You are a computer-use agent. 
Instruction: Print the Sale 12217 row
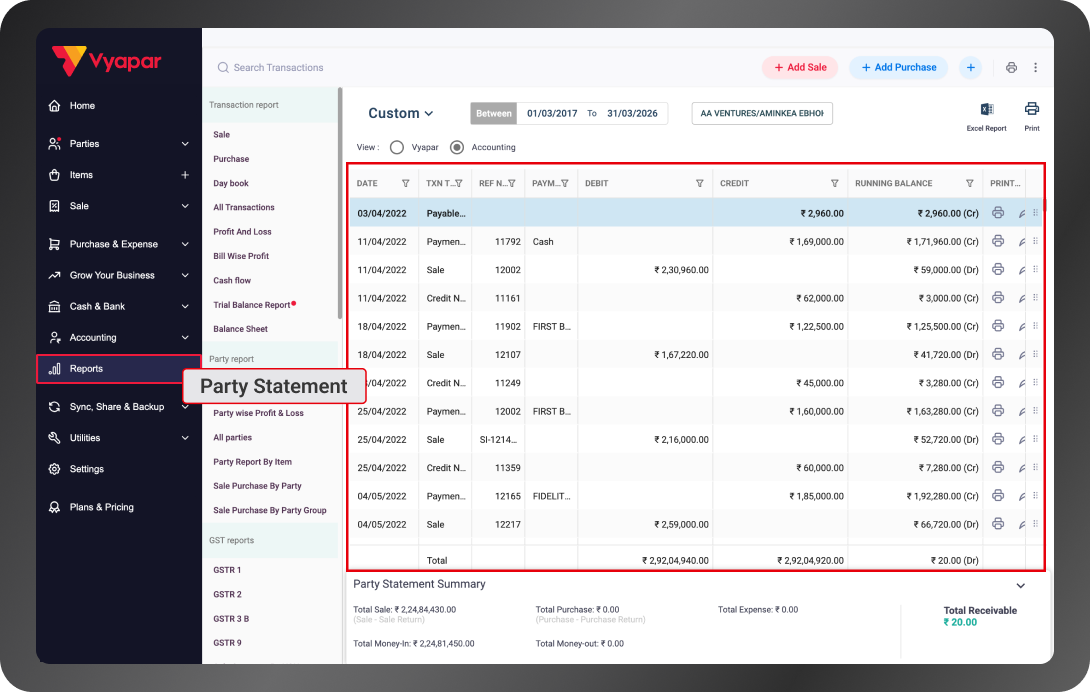[998, 524]
